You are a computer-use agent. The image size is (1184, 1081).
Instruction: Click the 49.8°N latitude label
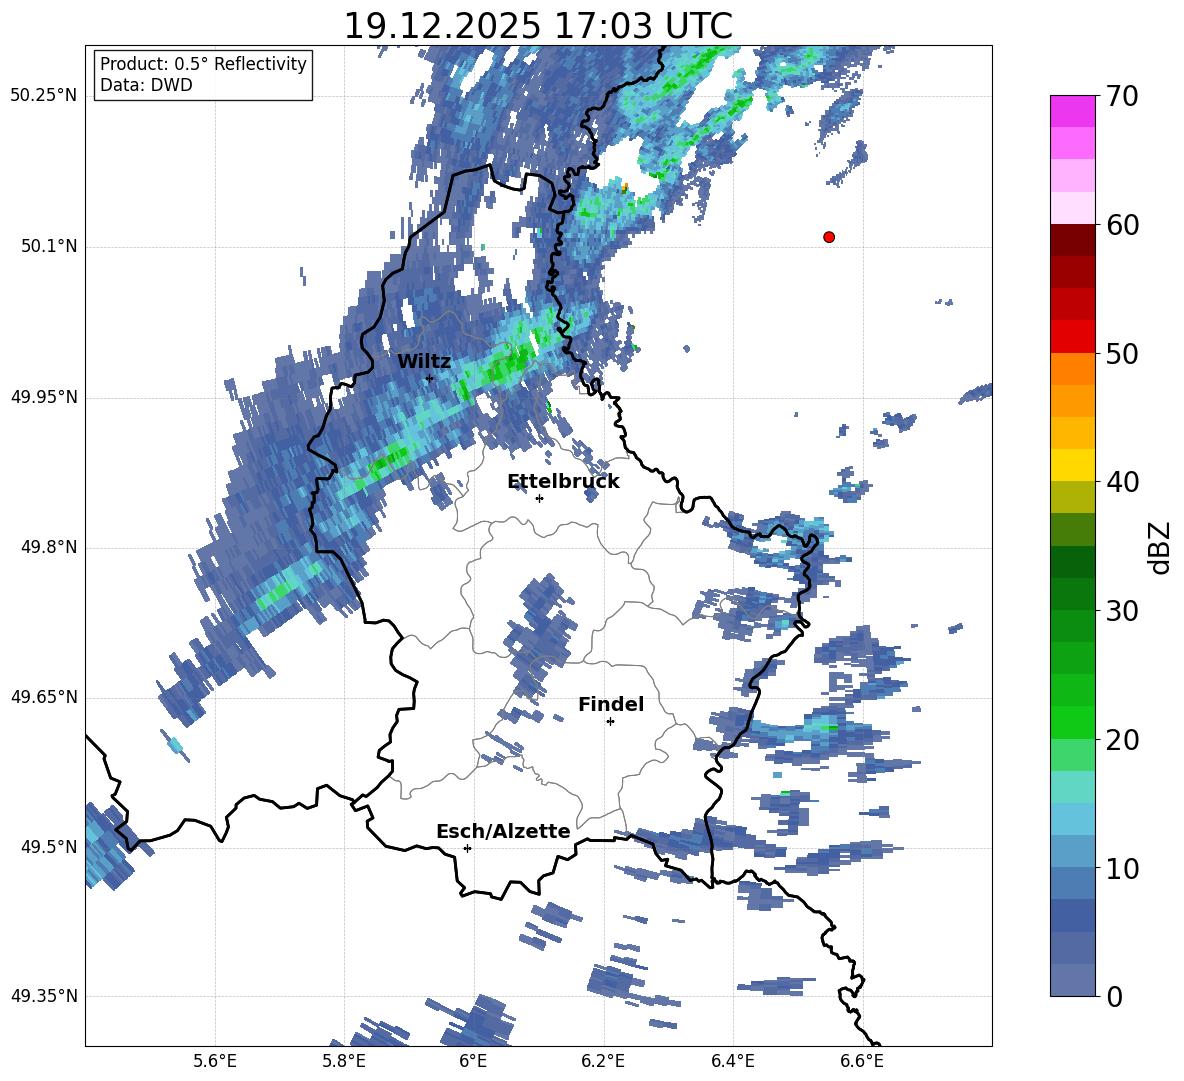point(49,547)
